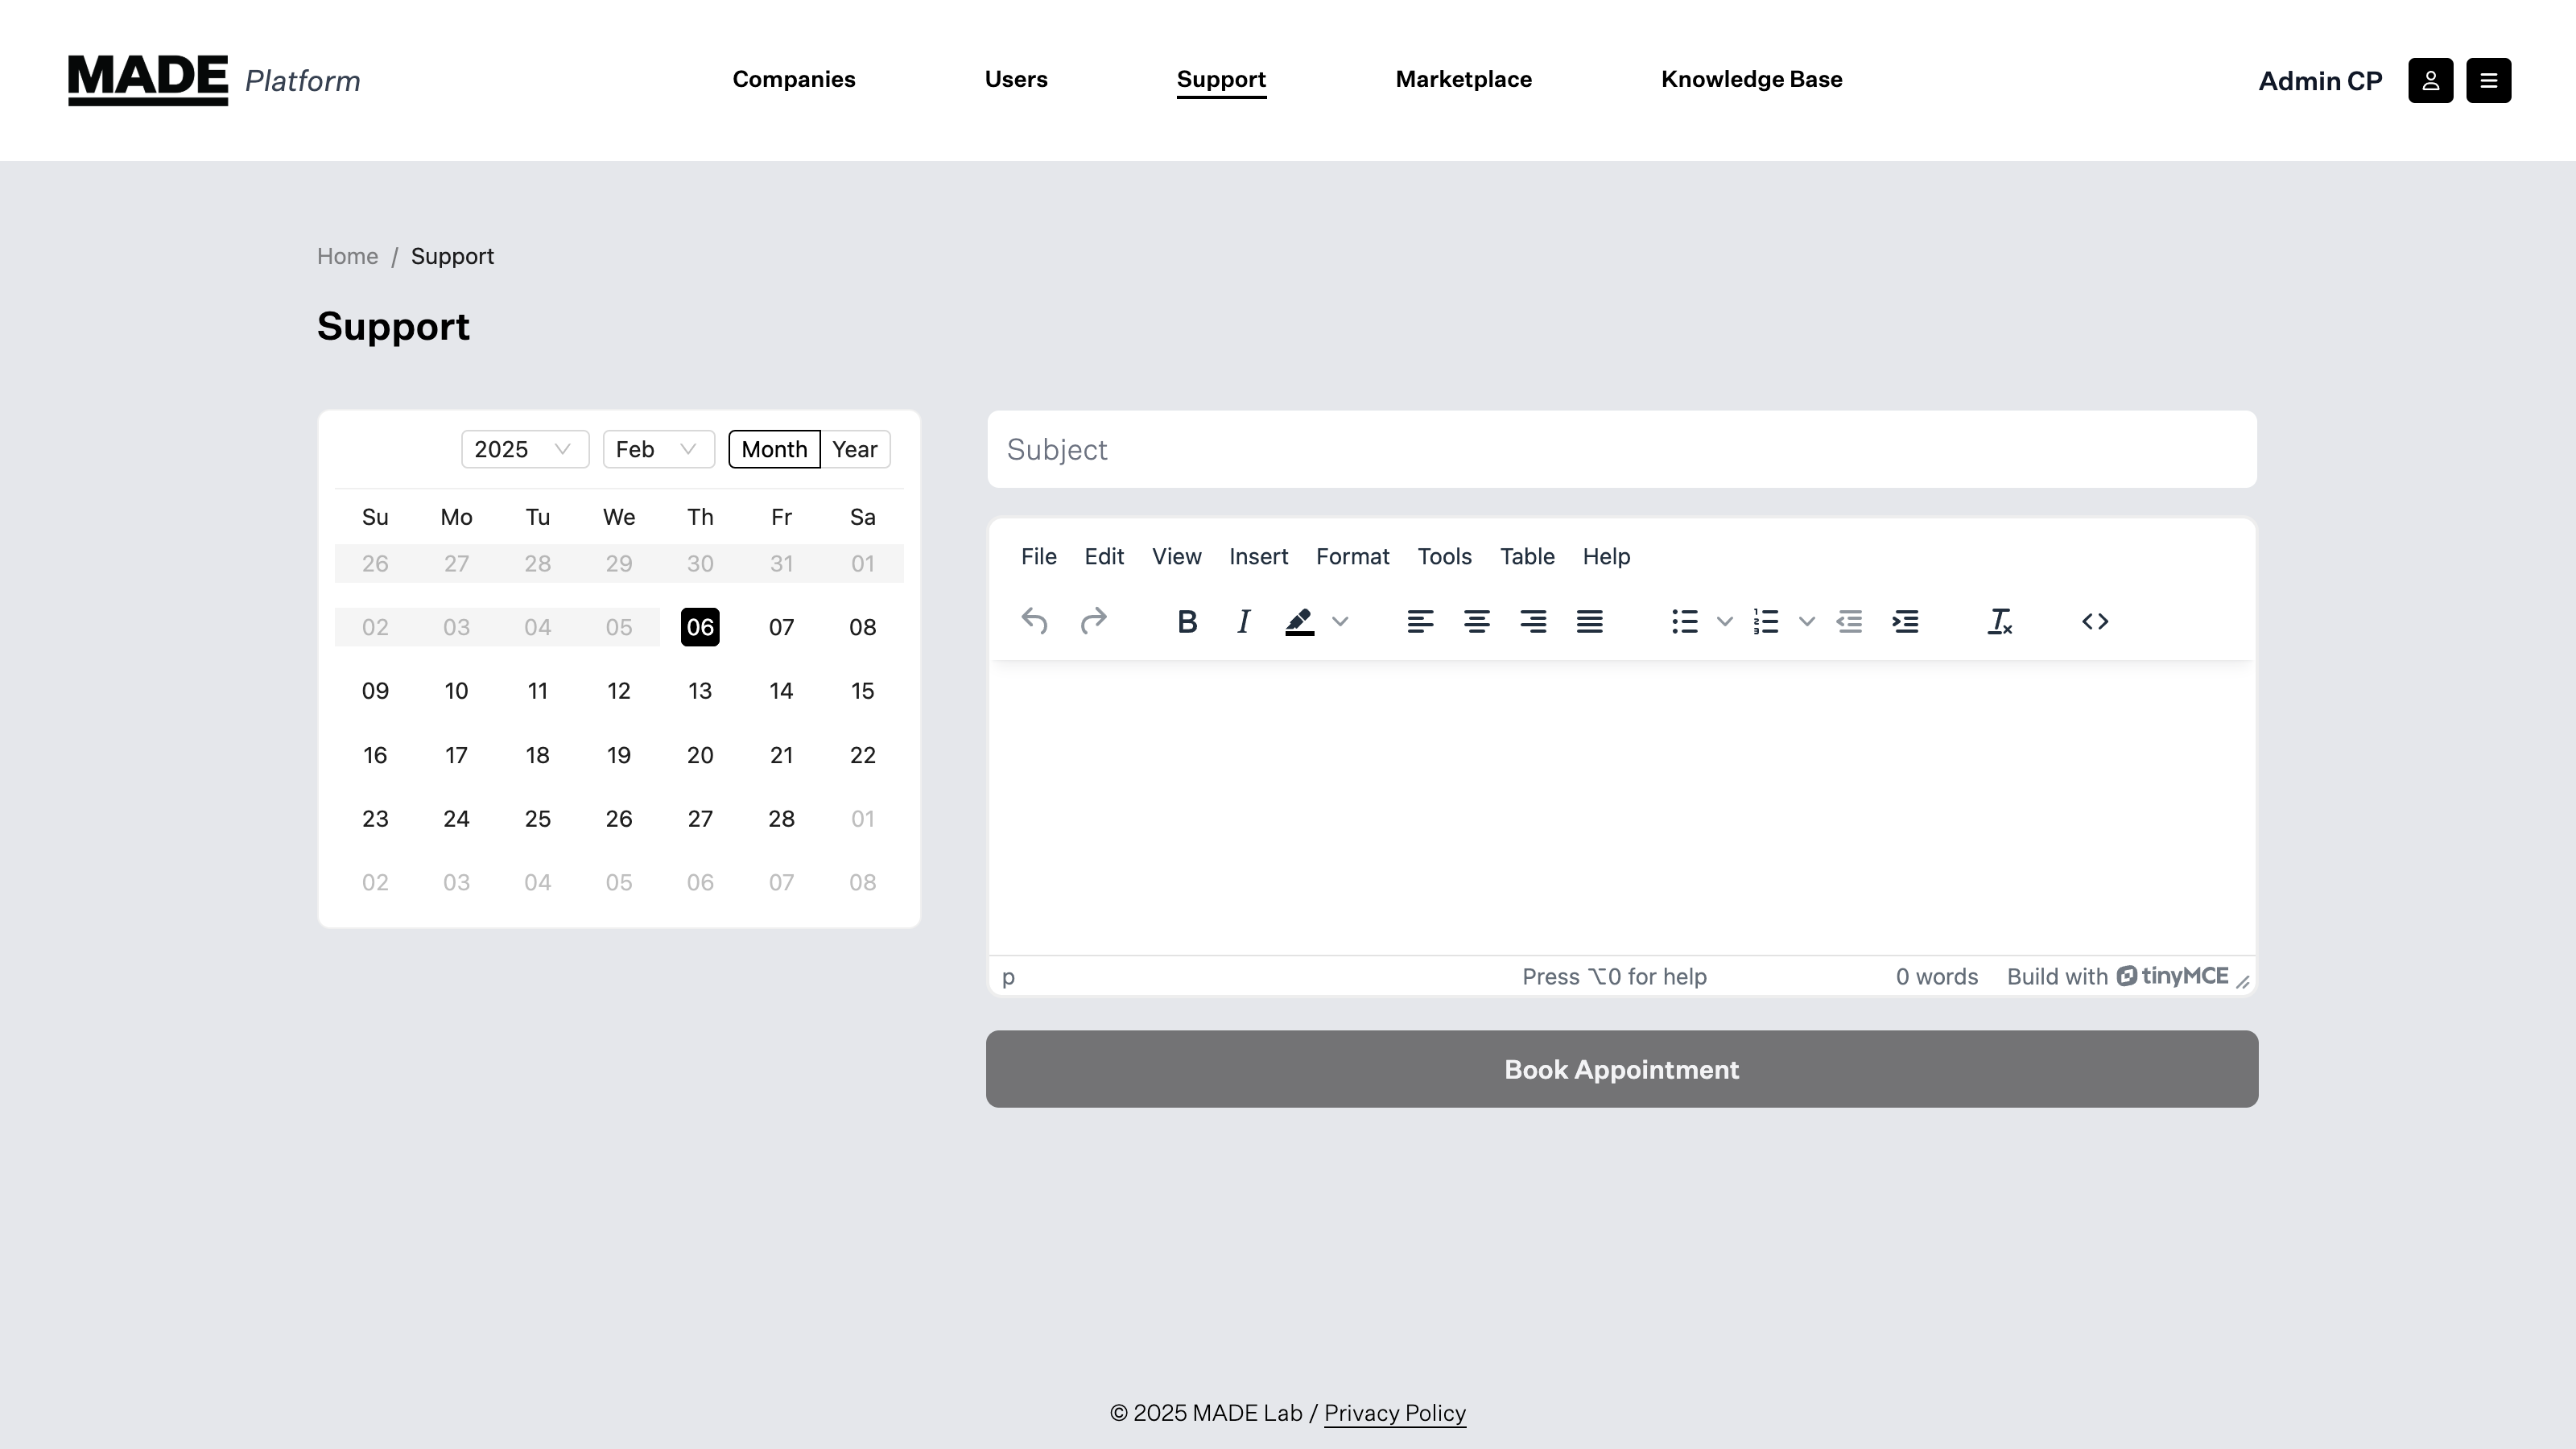The height and width of the screenshot is (1449, 2576).
Task: Click the Italic formatting icon
Action: point(1243,622)
